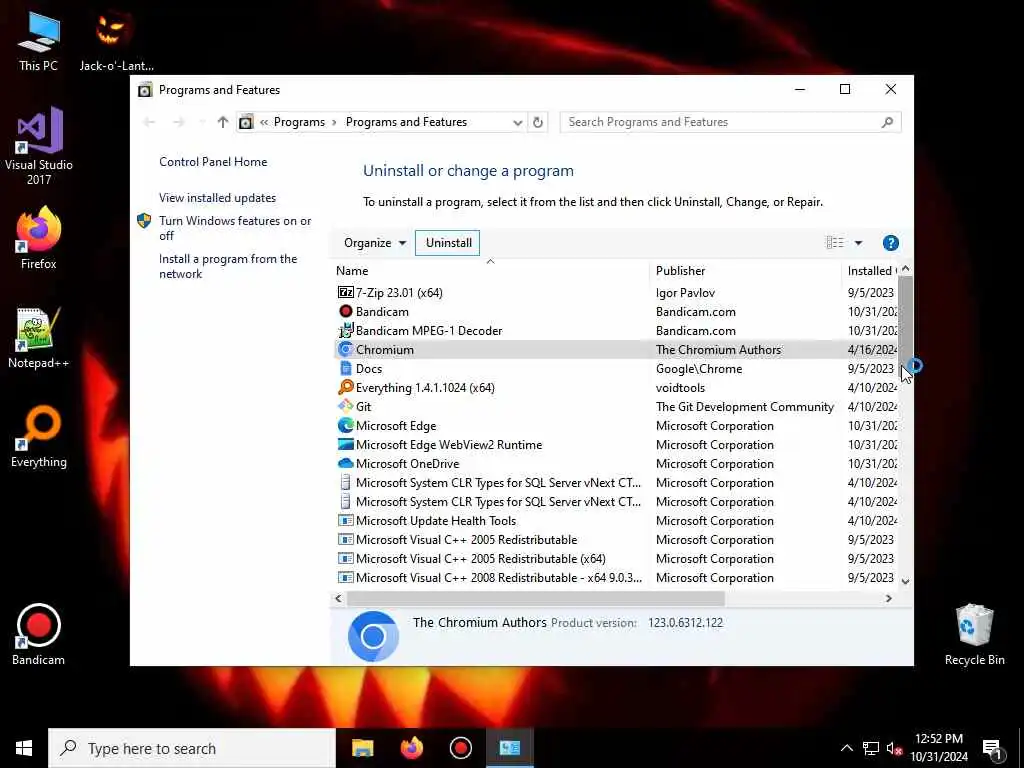The height and width of the screenshot is (768, 1024).
Task: Click the Bandicam MPEG-1 Decoder icon
Action: [345, 330]
